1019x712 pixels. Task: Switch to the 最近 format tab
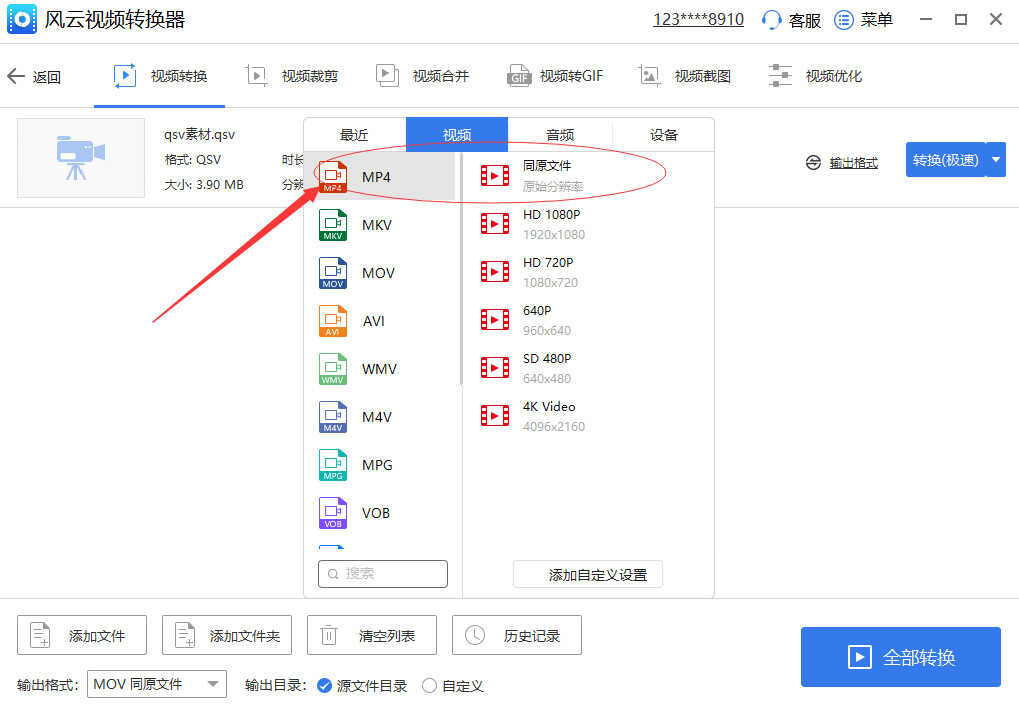pyautogui.click(x=354, y=134)
